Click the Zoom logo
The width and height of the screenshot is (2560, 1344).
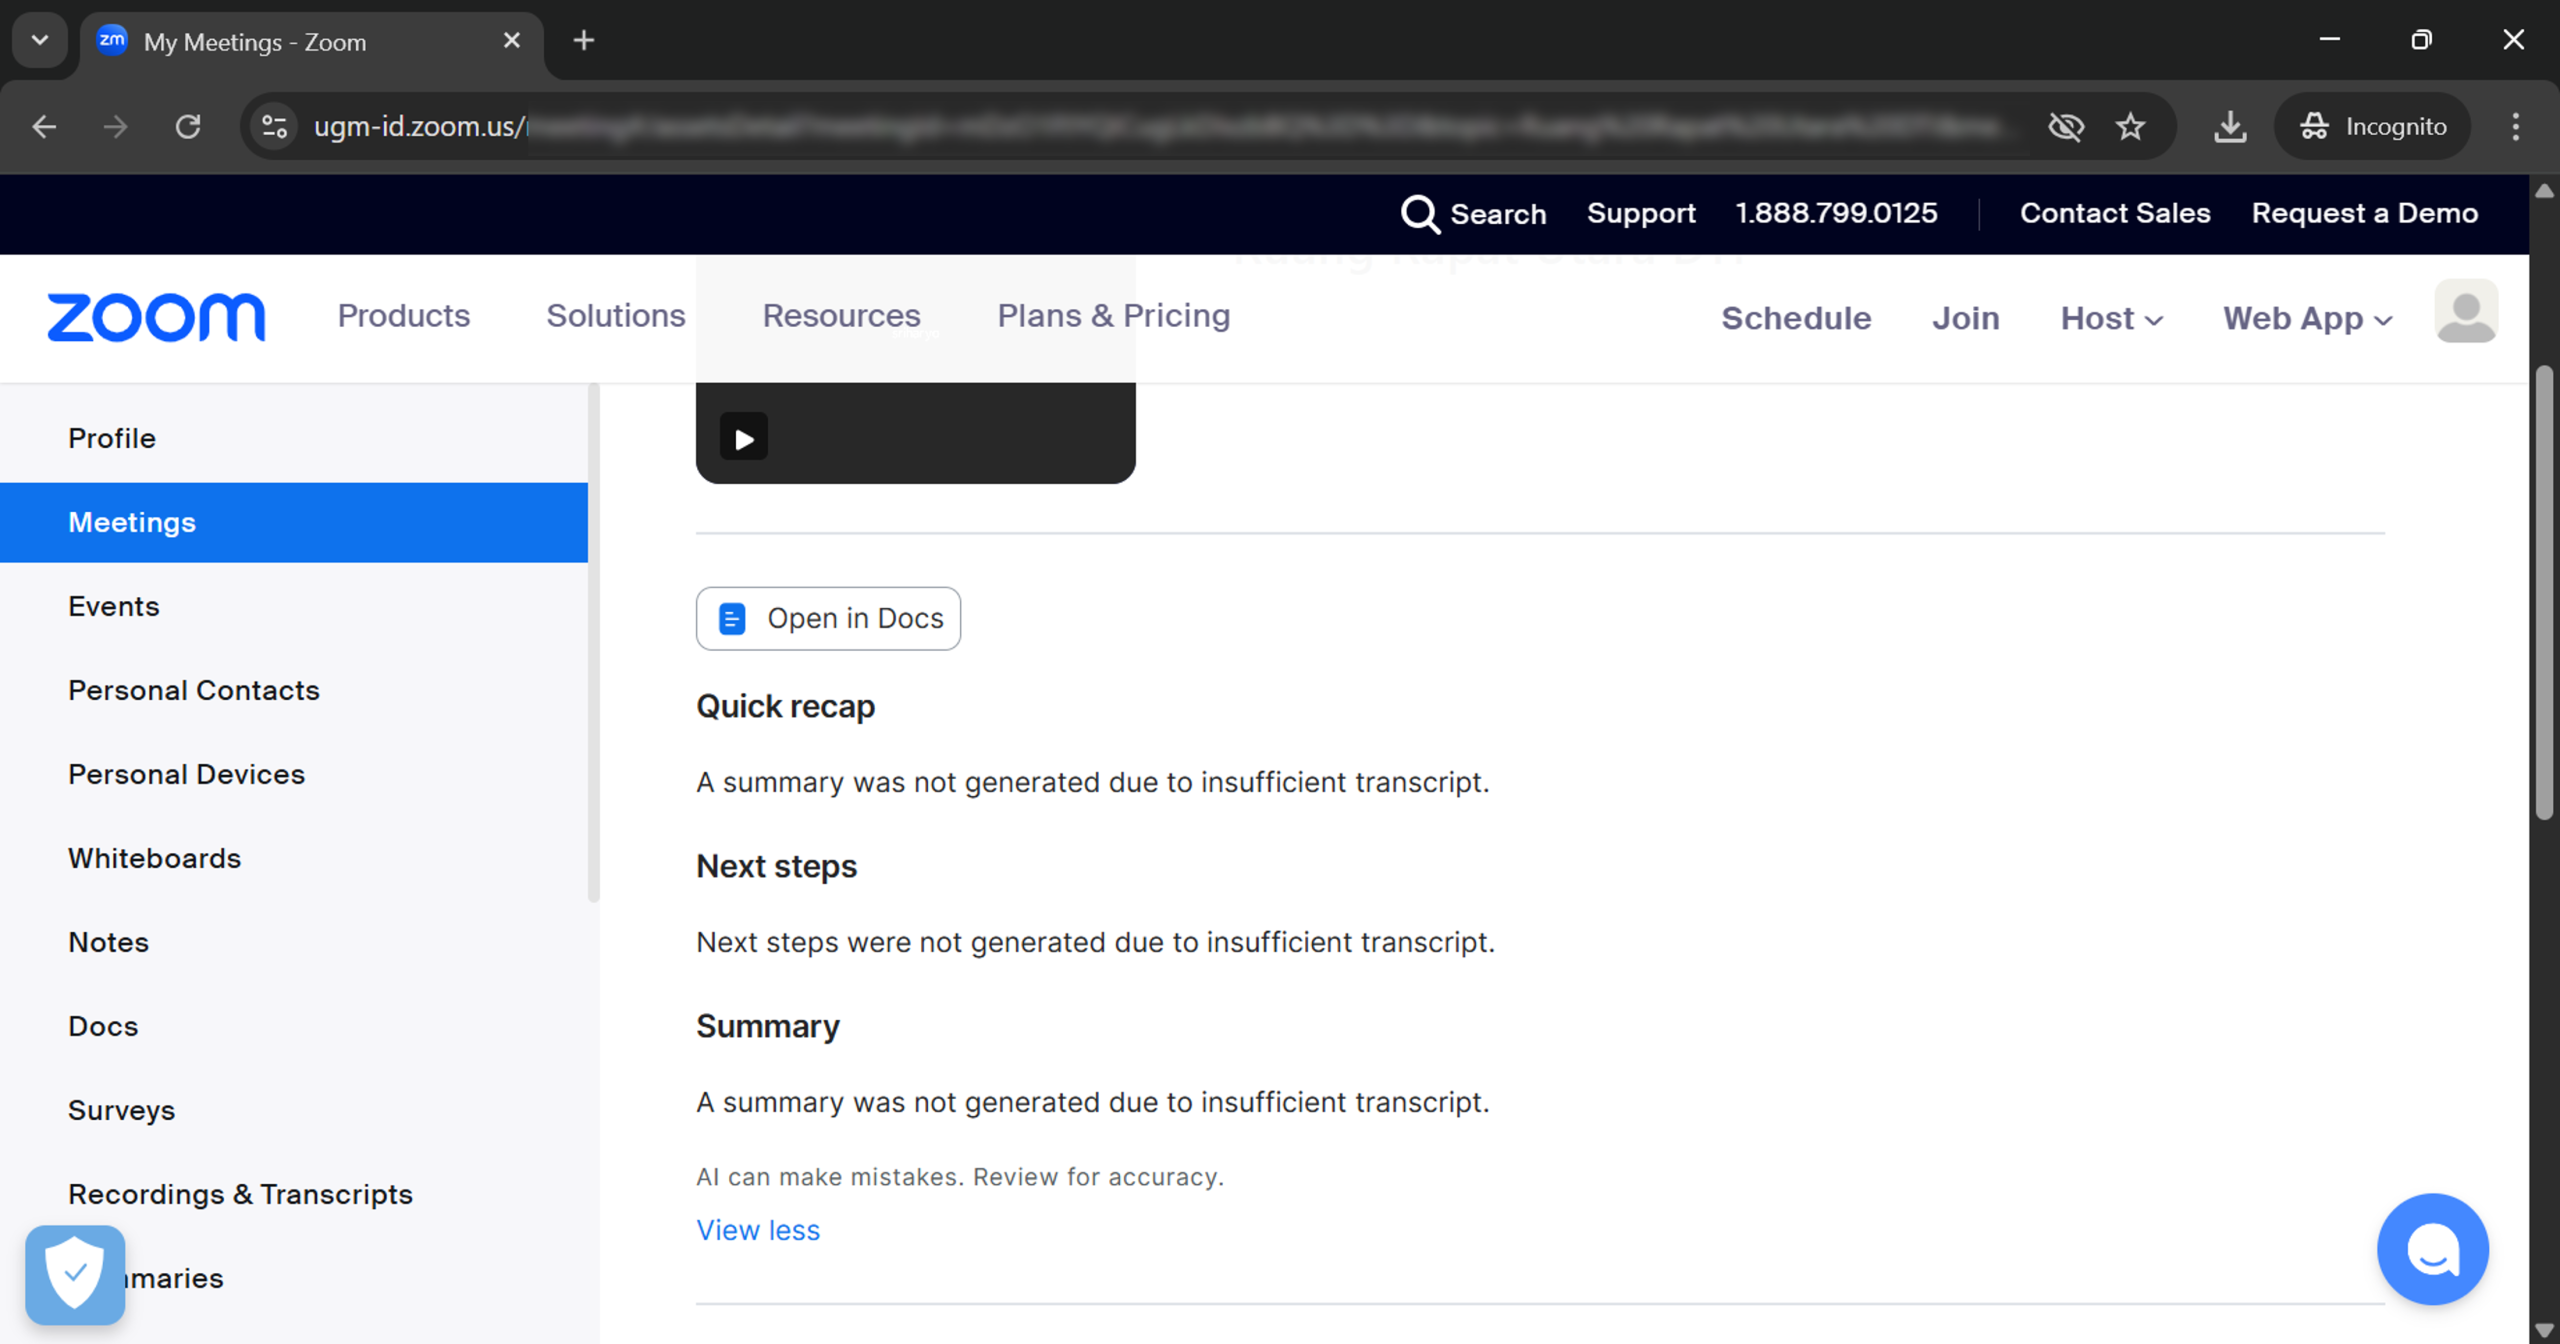pos(156,317)
